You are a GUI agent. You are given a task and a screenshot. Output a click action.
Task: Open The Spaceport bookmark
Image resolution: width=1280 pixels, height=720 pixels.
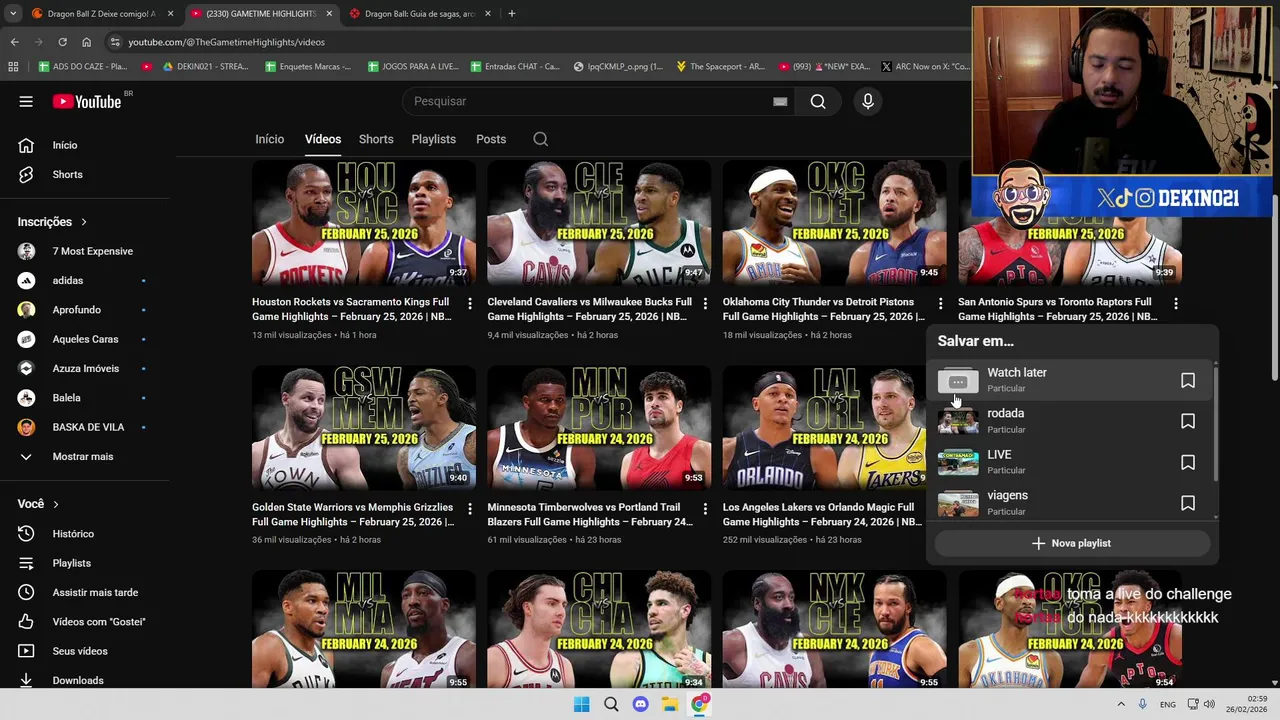click(x=720, y=67)
